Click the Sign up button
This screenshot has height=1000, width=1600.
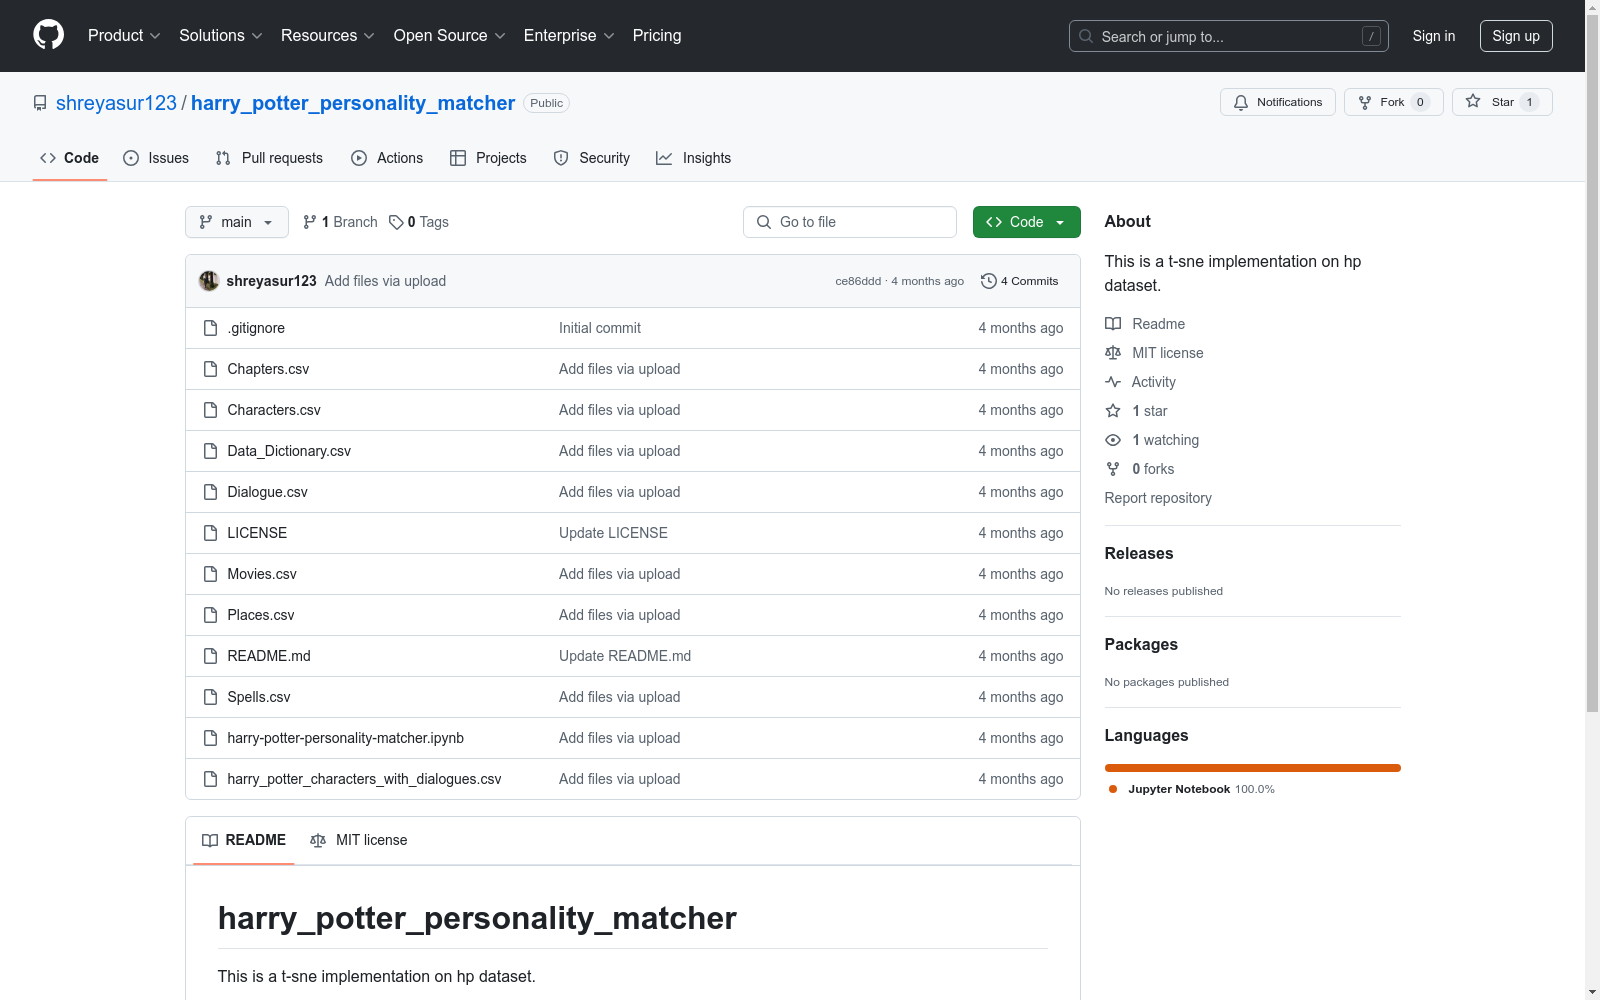click(x=1515, y=36)
